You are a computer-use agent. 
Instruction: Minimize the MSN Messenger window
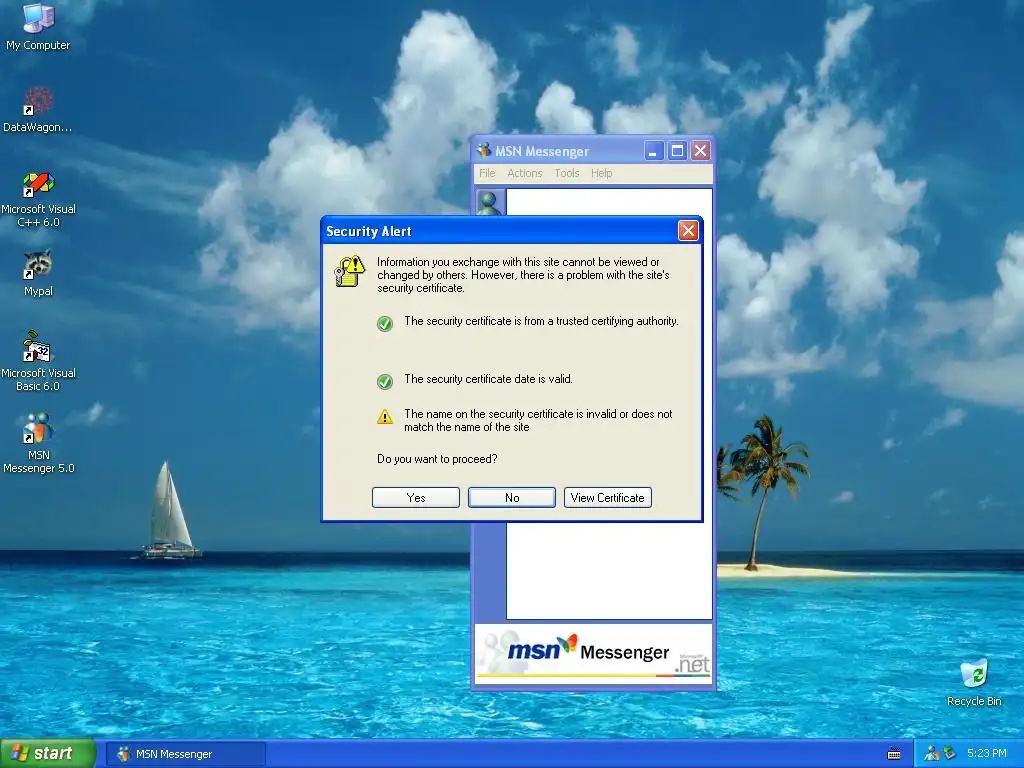point(654,151)
